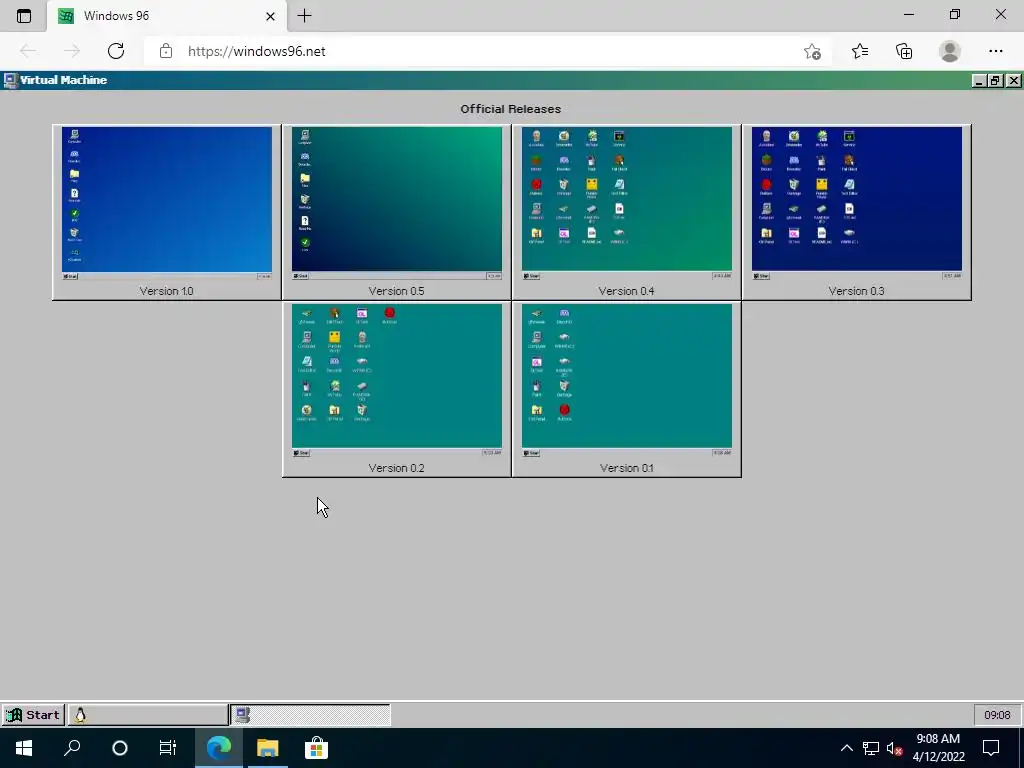The image size is (1024, 768).
Task: Open File Explorer from taskbar
Action: click(x=267, y=748)
